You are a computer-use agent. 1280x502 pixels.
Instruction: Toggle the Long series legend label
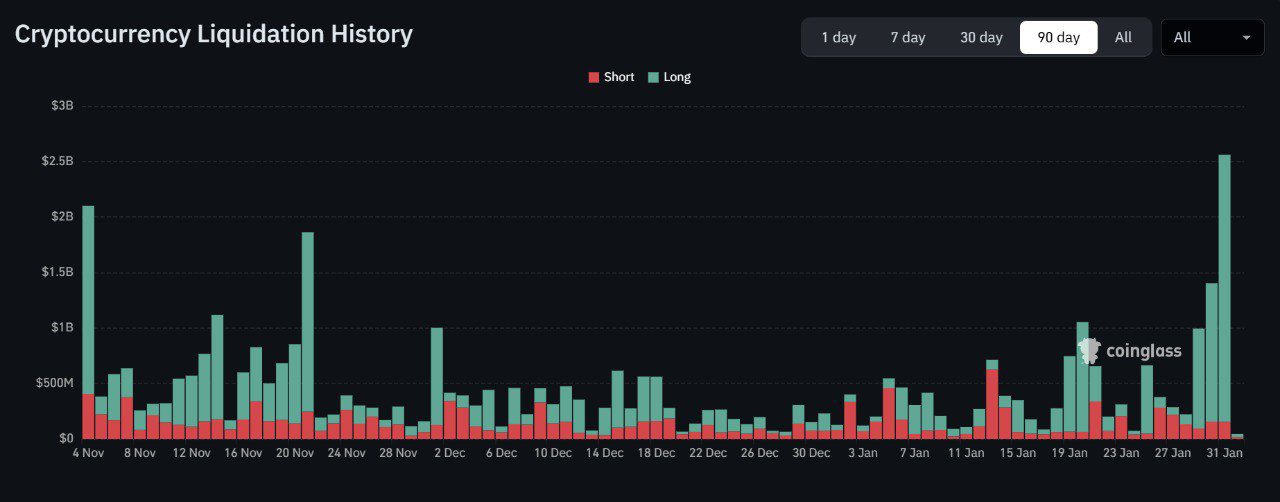point(677,77)
